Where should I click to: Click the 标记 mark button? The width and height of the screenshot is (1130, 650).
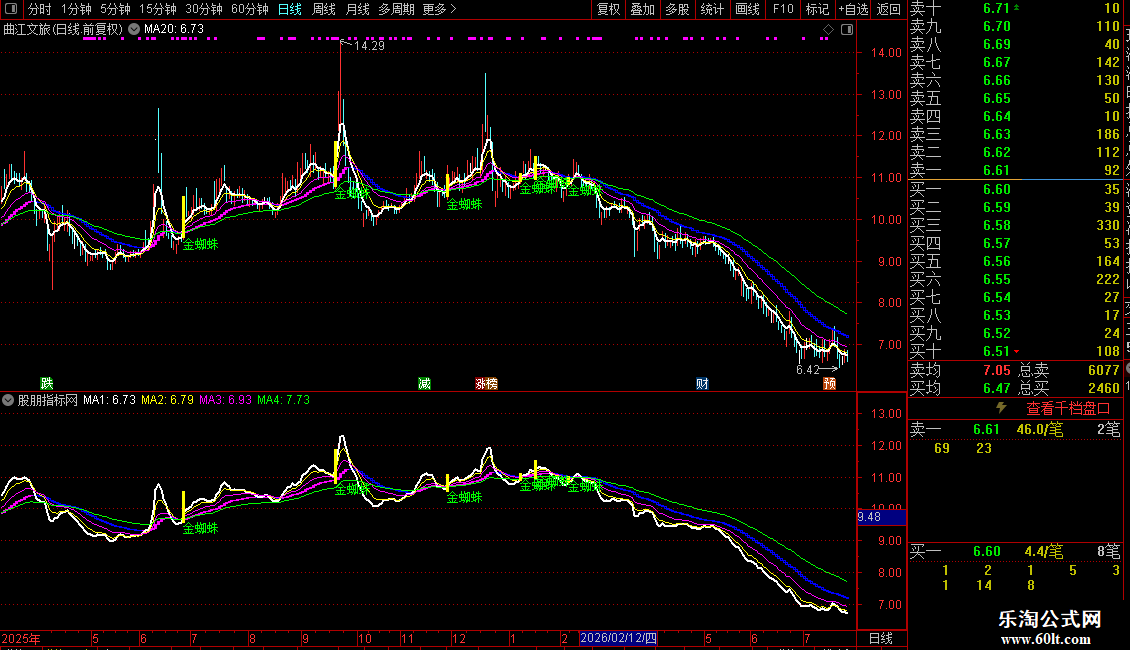[x=817, y=9]
